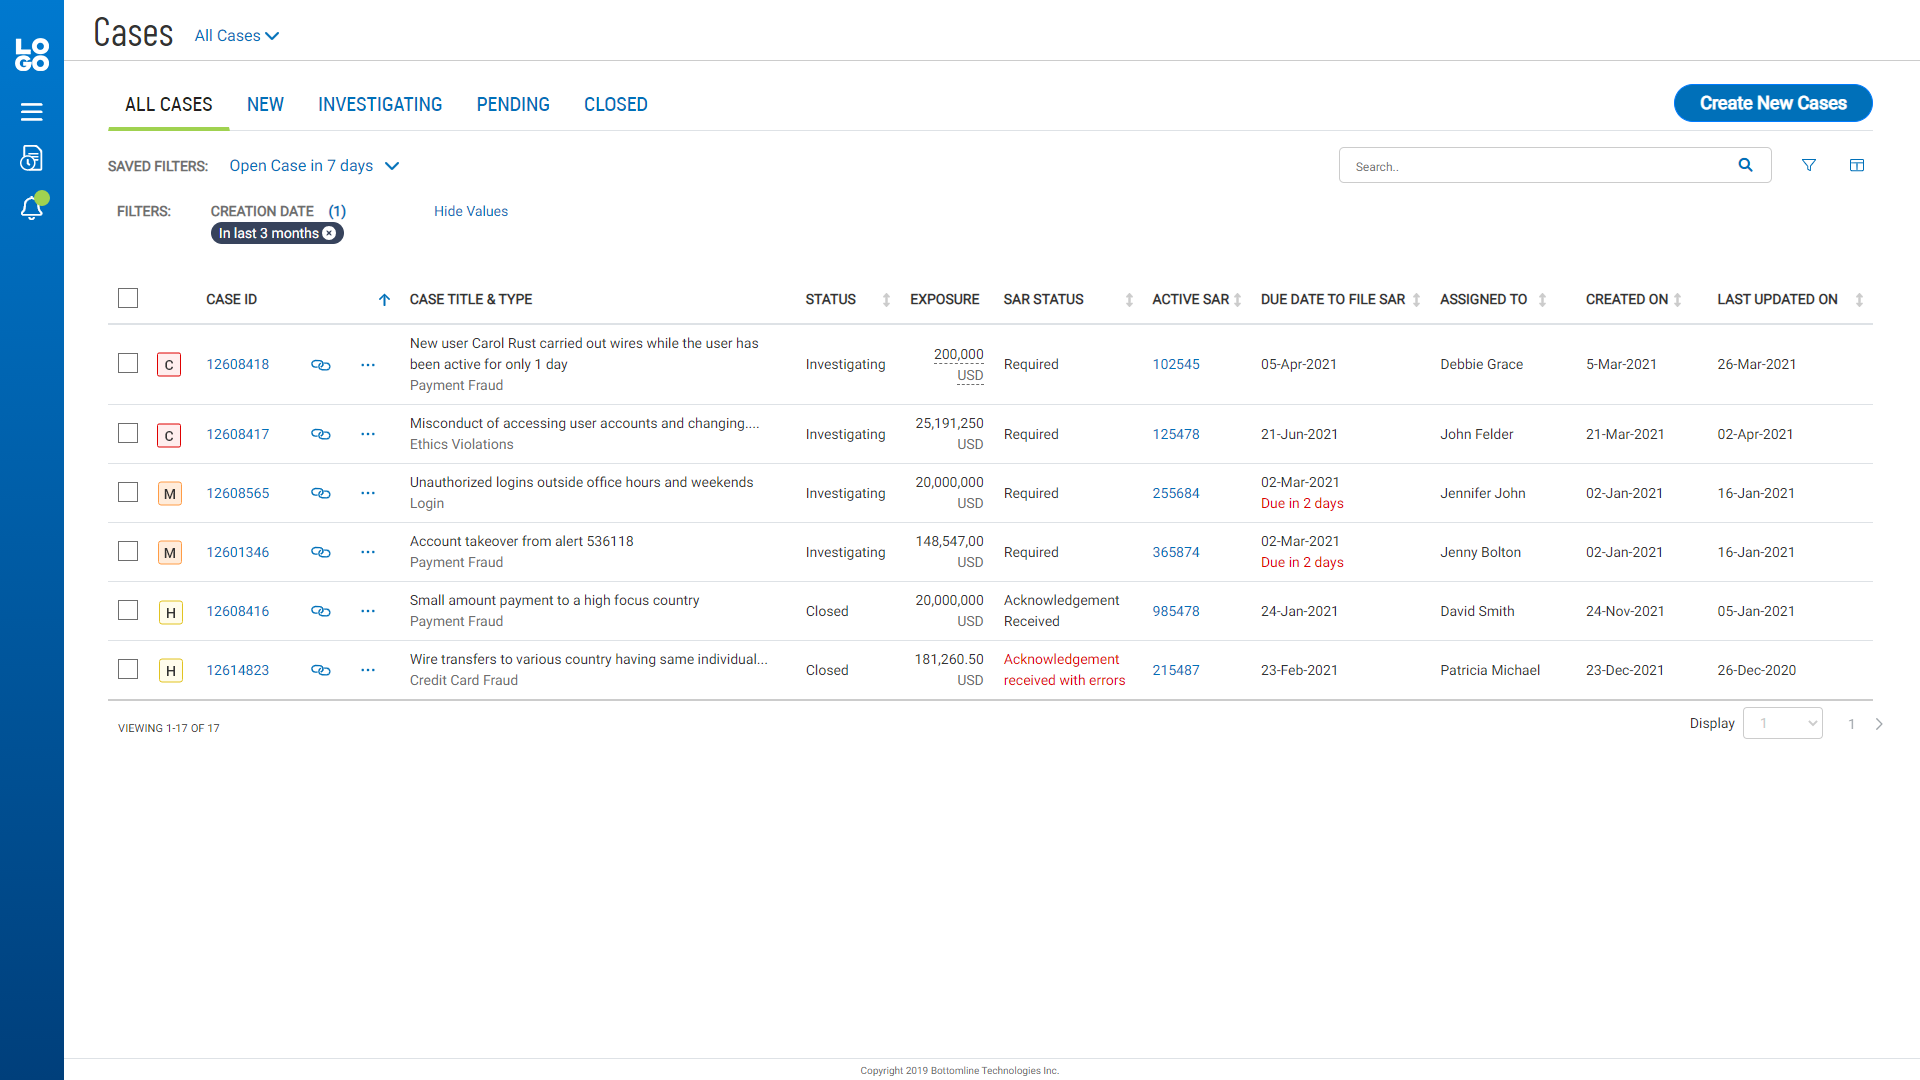Screen dimensions: 1920x1080
Task: Check the select-all cases checkbox
Action: click(x=128, y=298)
